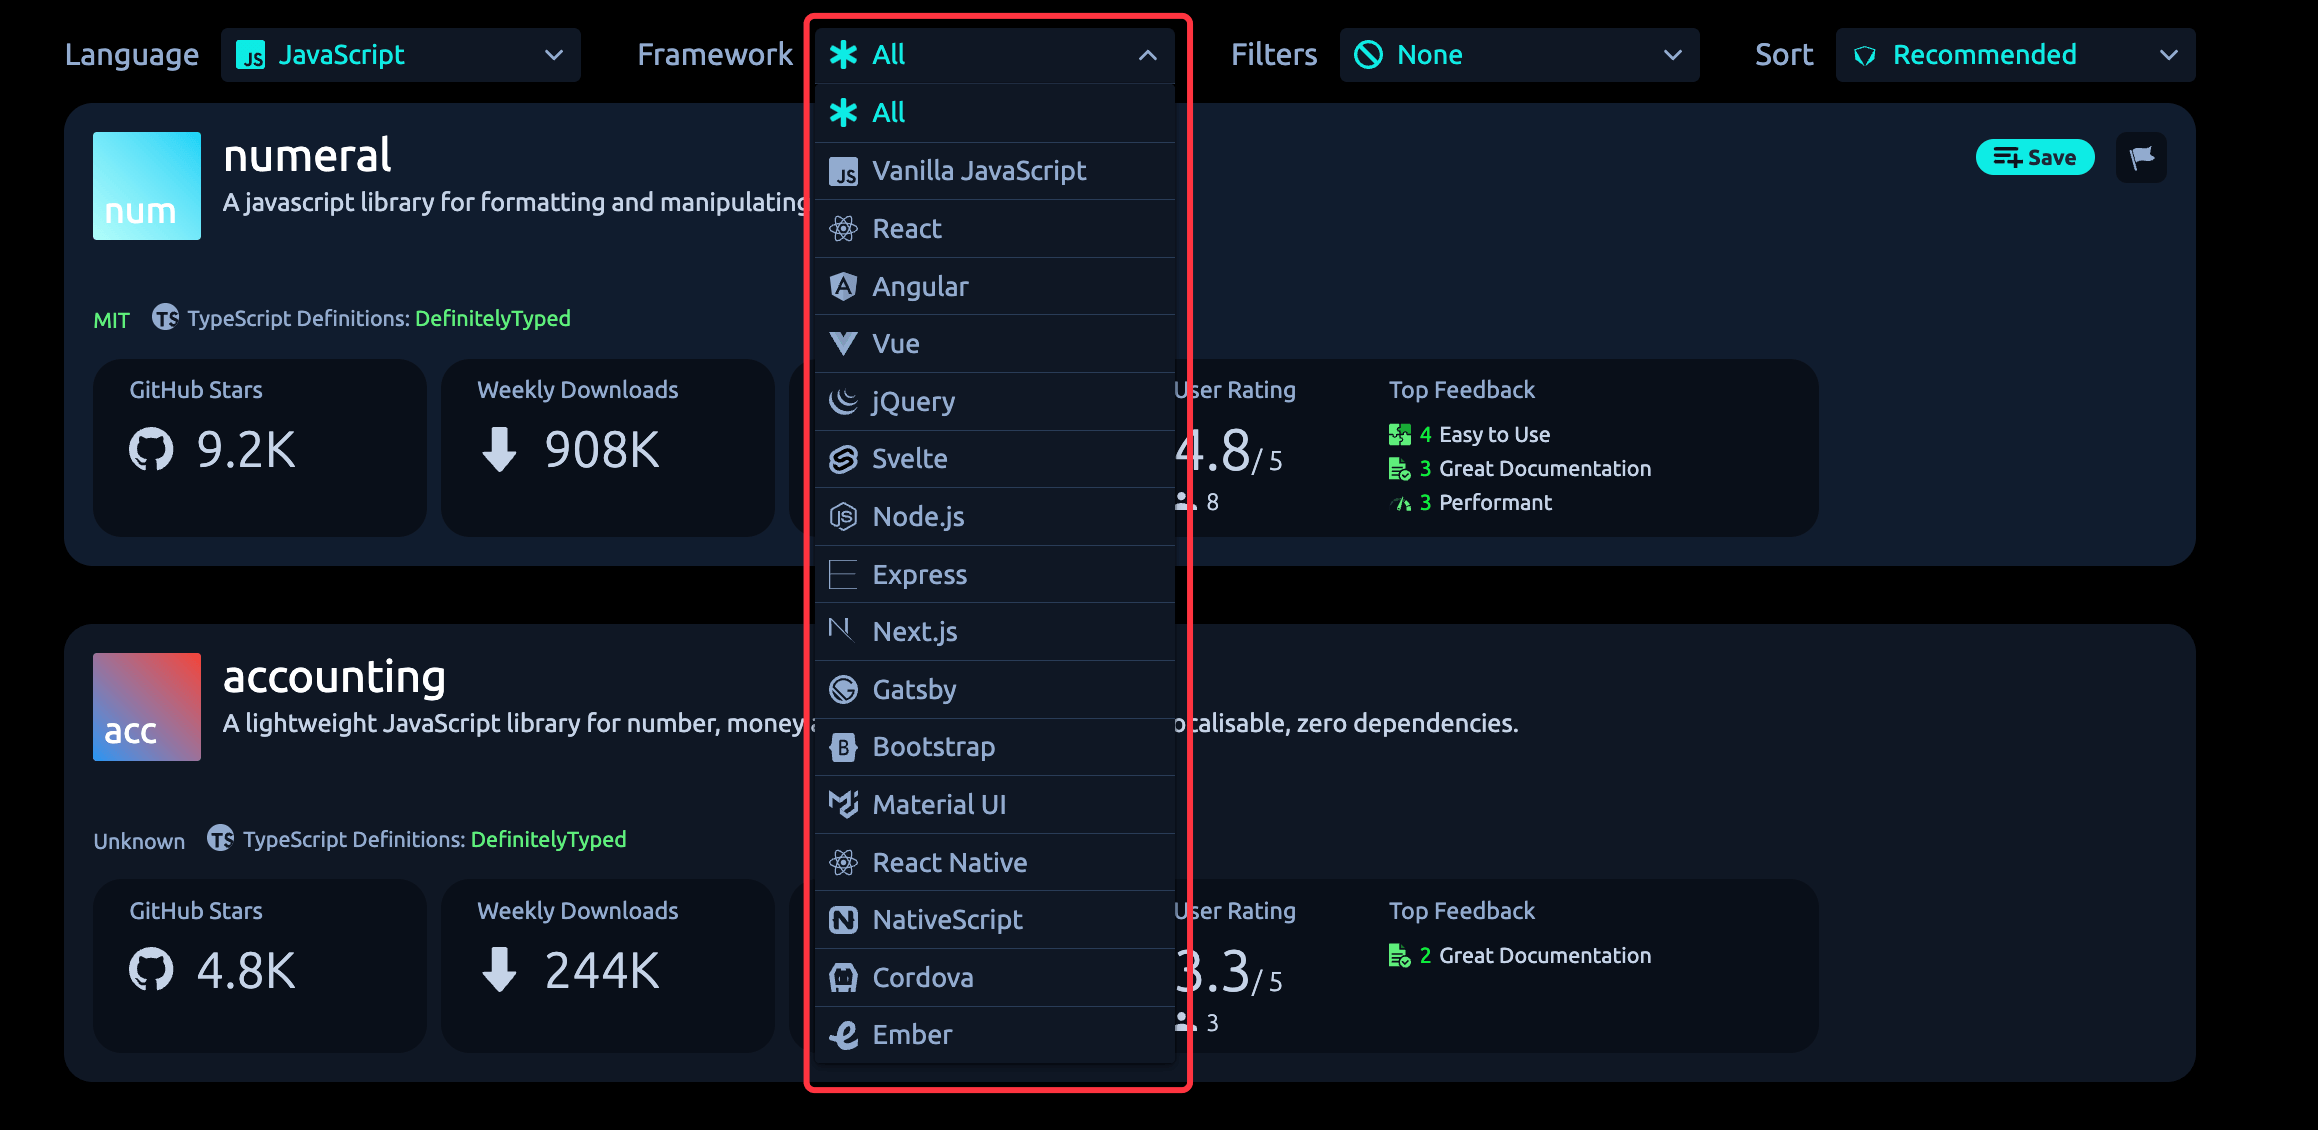The height and width of the screenshot is (1130, 2318).
Task: Select the Cordova framework option
Action: pos(922,978)
